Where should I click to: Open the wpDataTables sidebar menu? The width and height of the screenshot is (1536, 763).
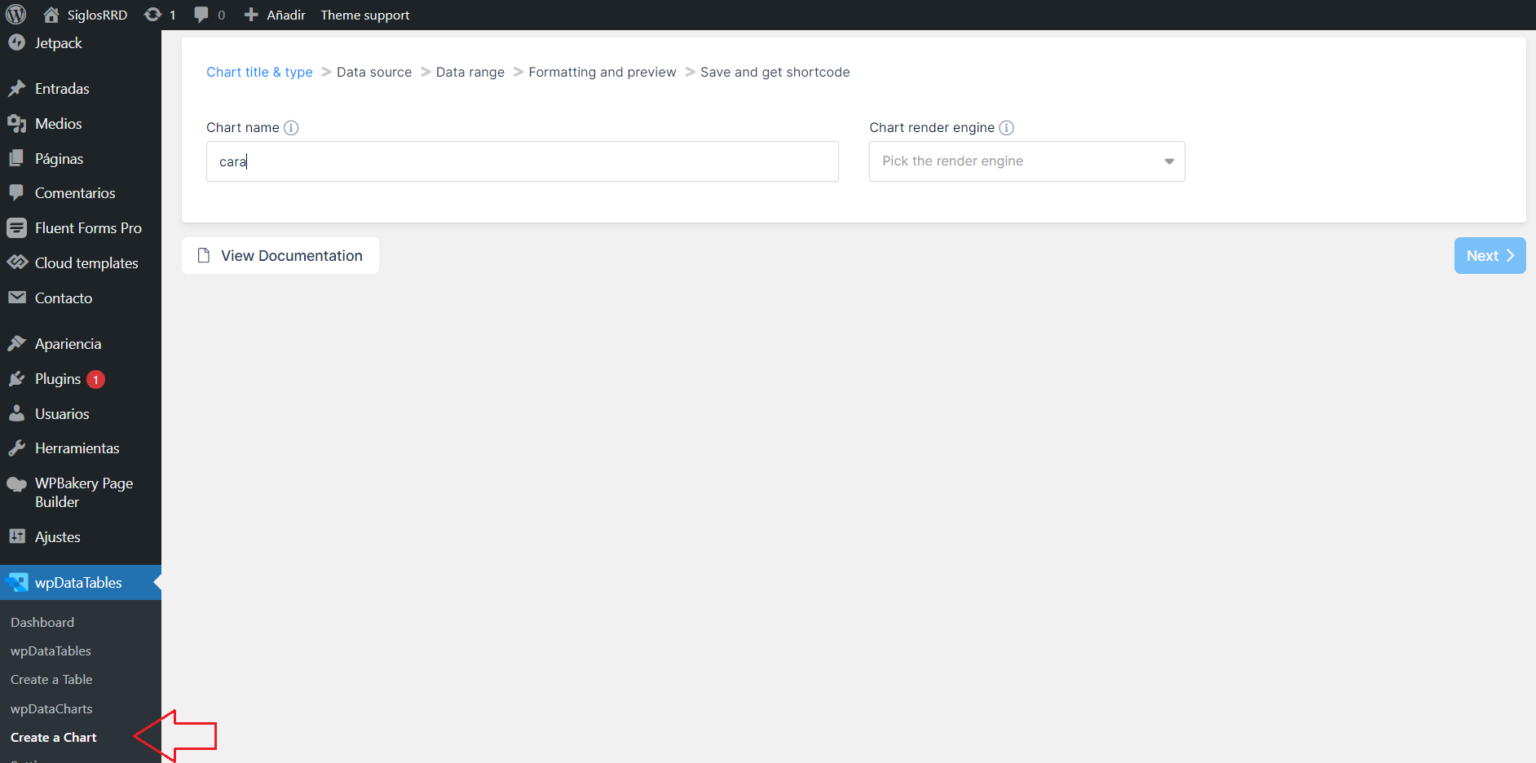click(x=78, y=582)
